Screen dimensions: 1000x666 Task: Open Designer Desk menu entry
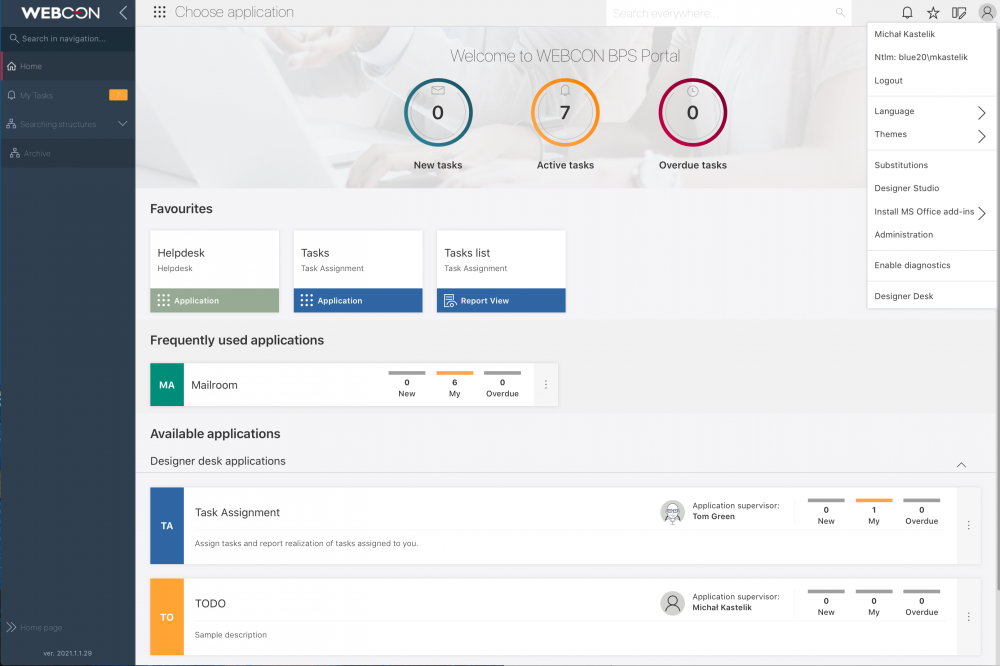click(904, 296)
